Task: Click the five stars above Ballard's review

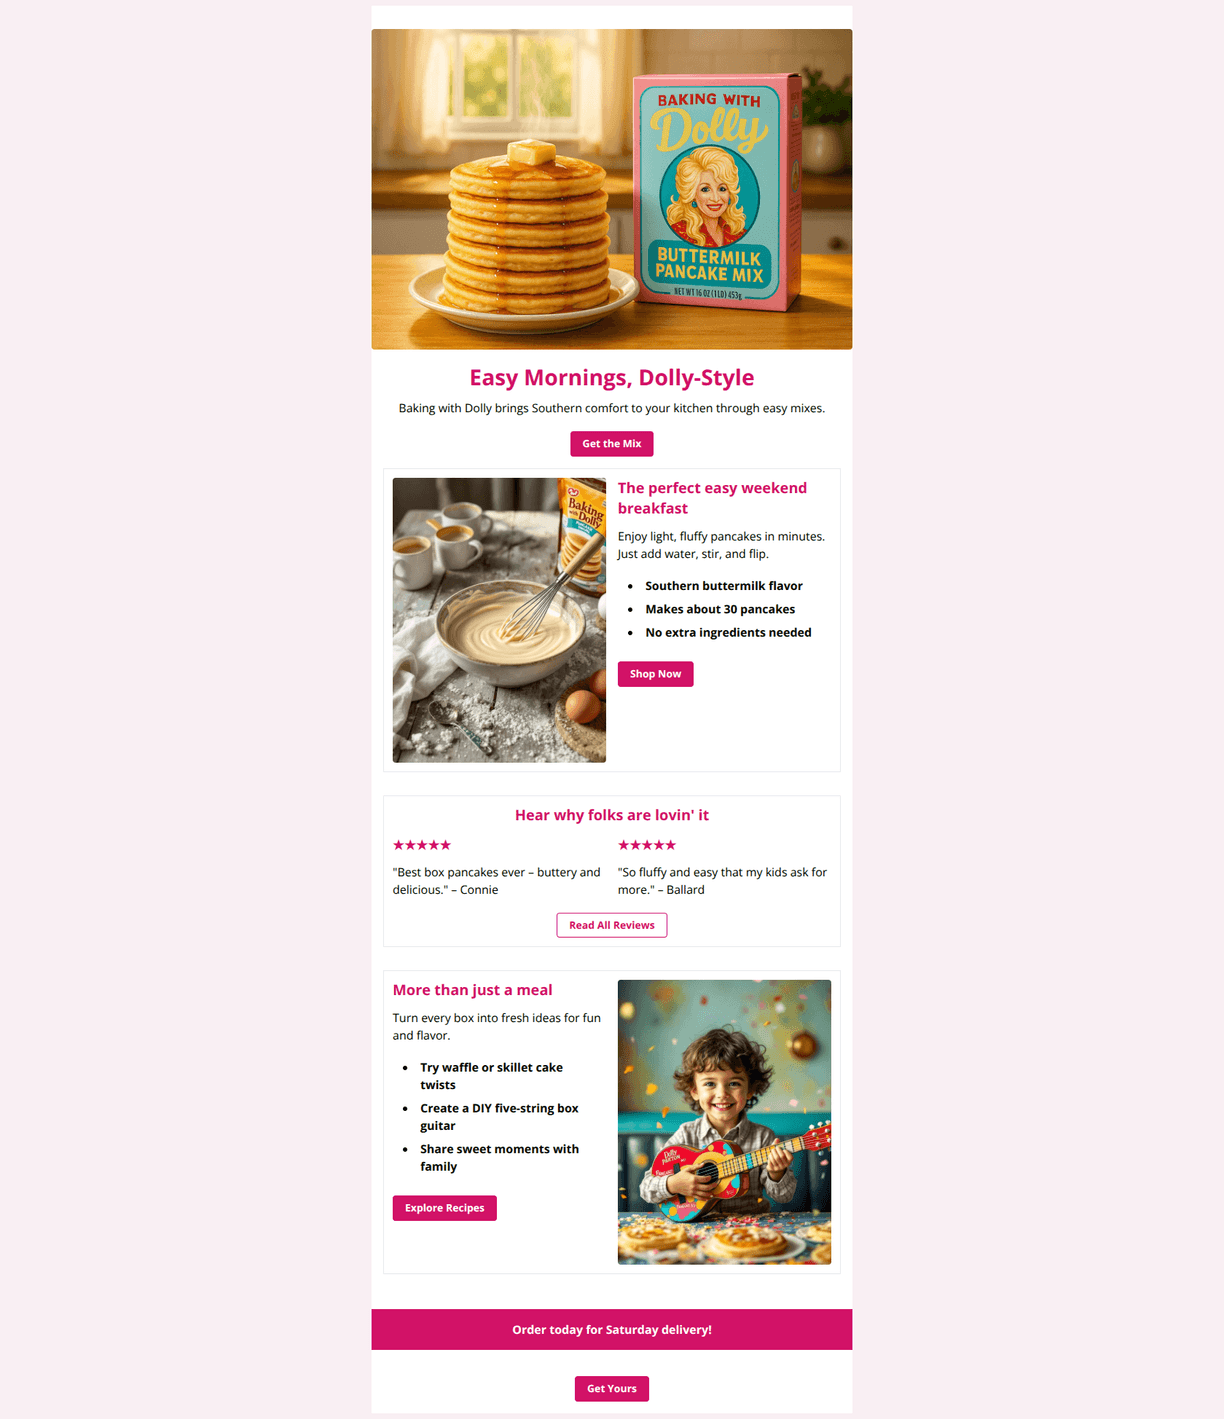Action: click(x=647, y=845)
